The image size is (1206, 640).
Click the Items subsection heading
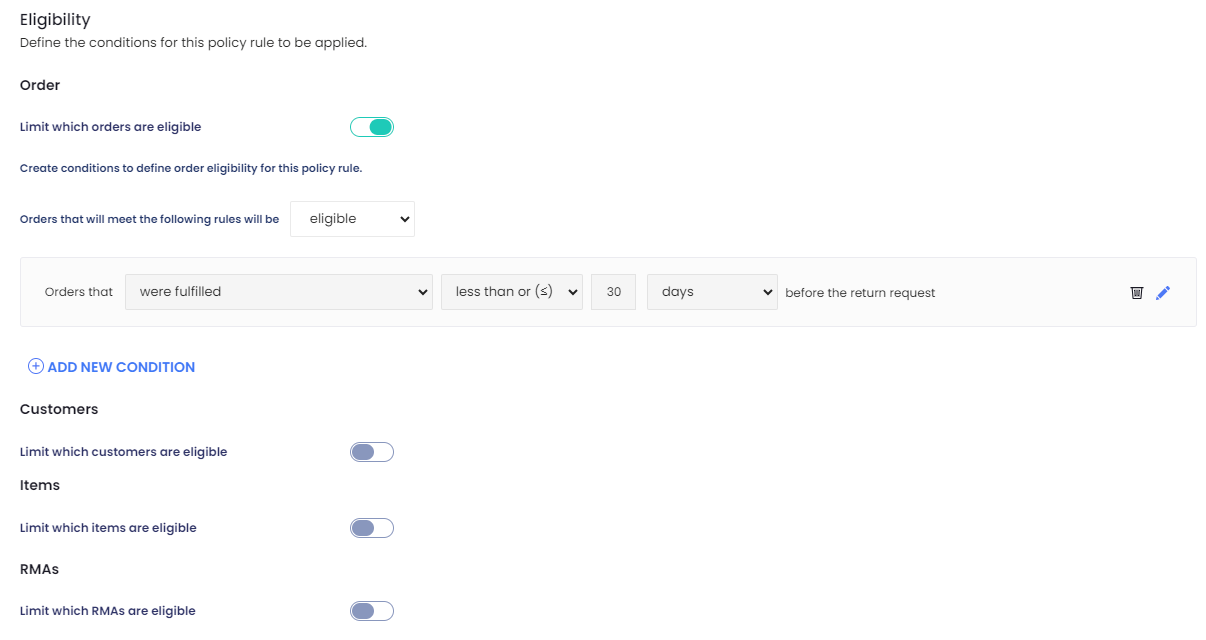40,485
